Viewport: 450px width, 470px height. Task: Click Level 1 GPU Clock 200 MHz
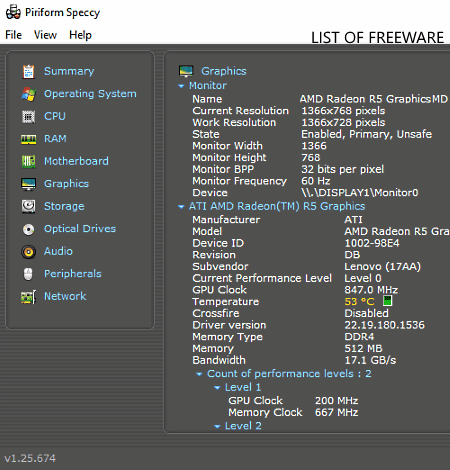(x=337, y=401)
